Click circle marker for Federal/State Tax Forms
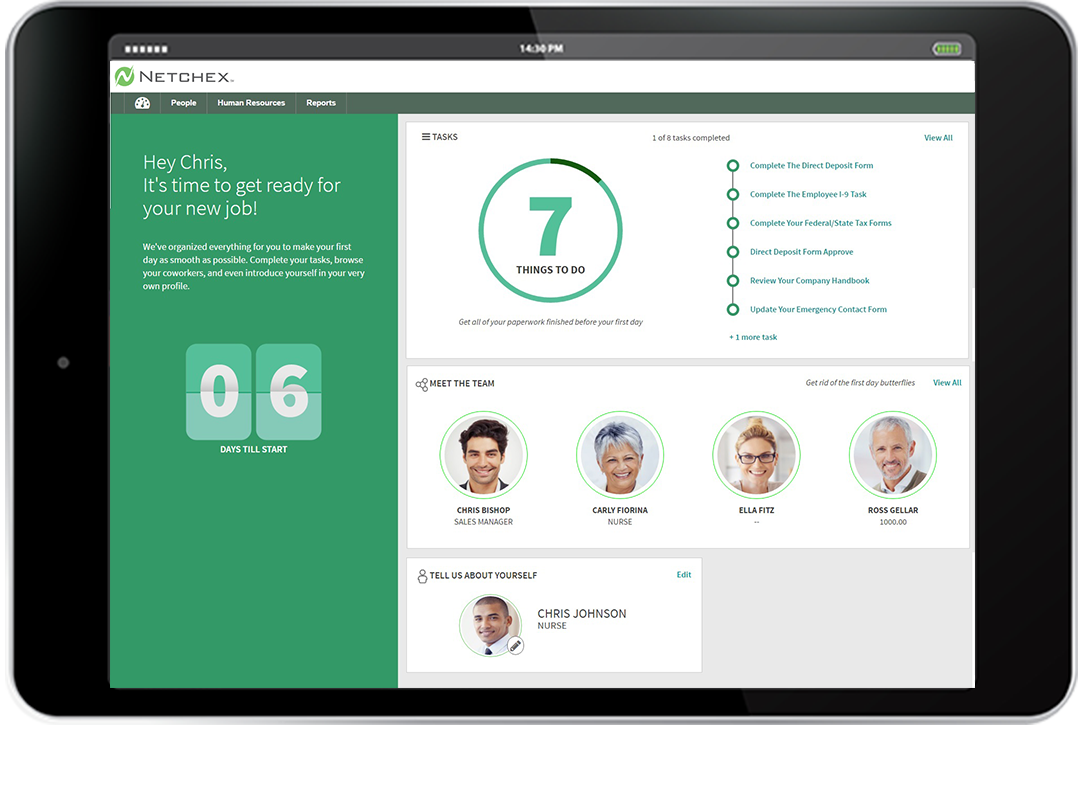The image size is (1080, 788). pyautogui.click(x=733, y=223)
